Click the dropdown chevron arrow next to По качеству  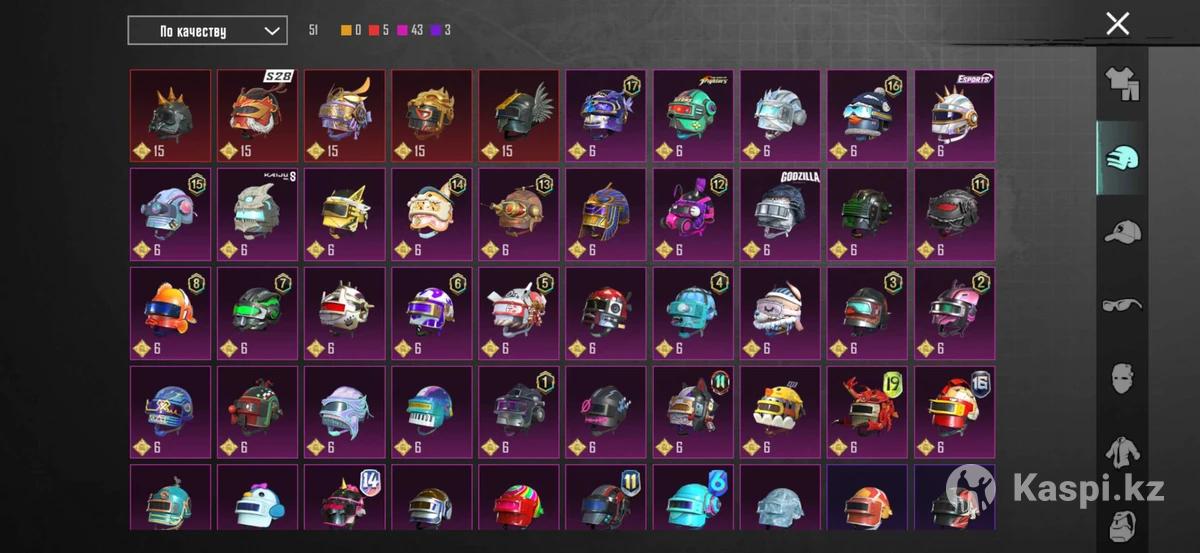point(271,31)
